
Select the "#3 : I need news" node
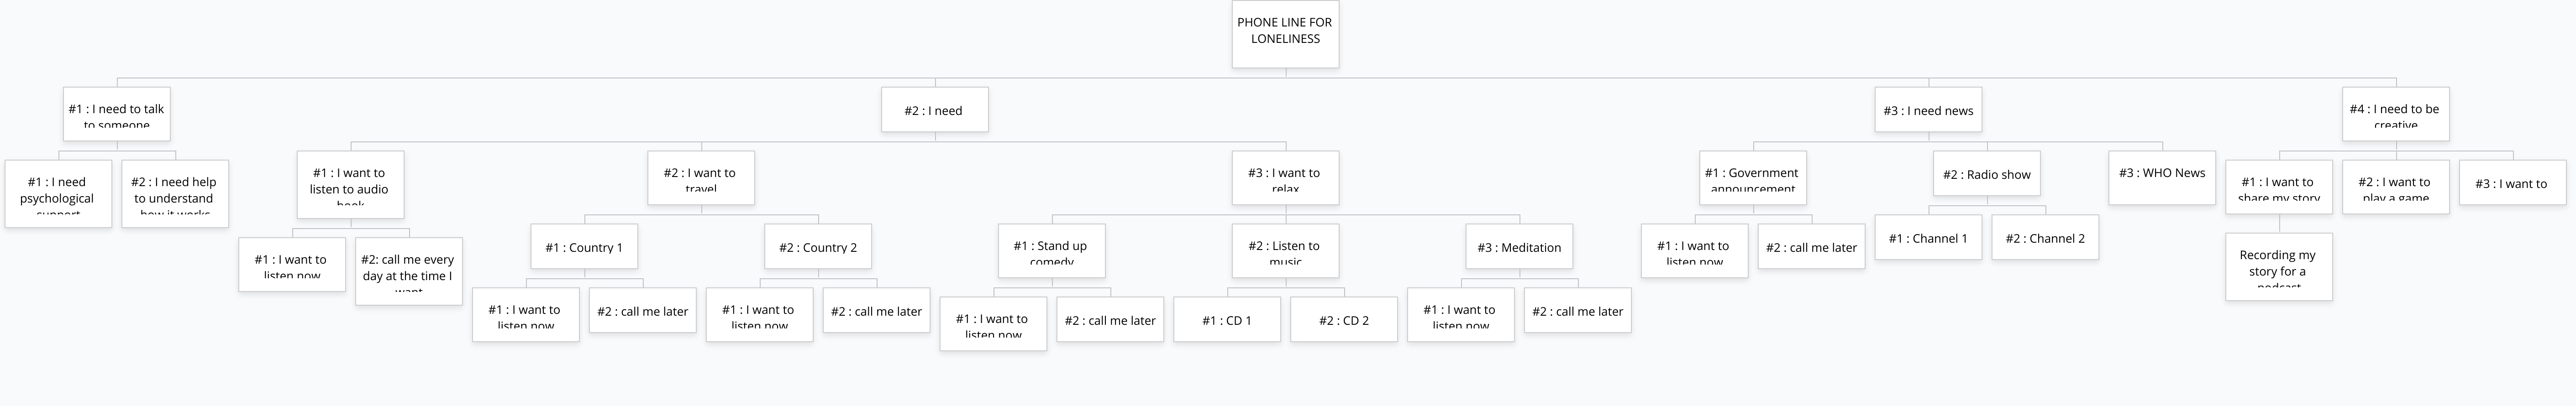coord(1928,111)
